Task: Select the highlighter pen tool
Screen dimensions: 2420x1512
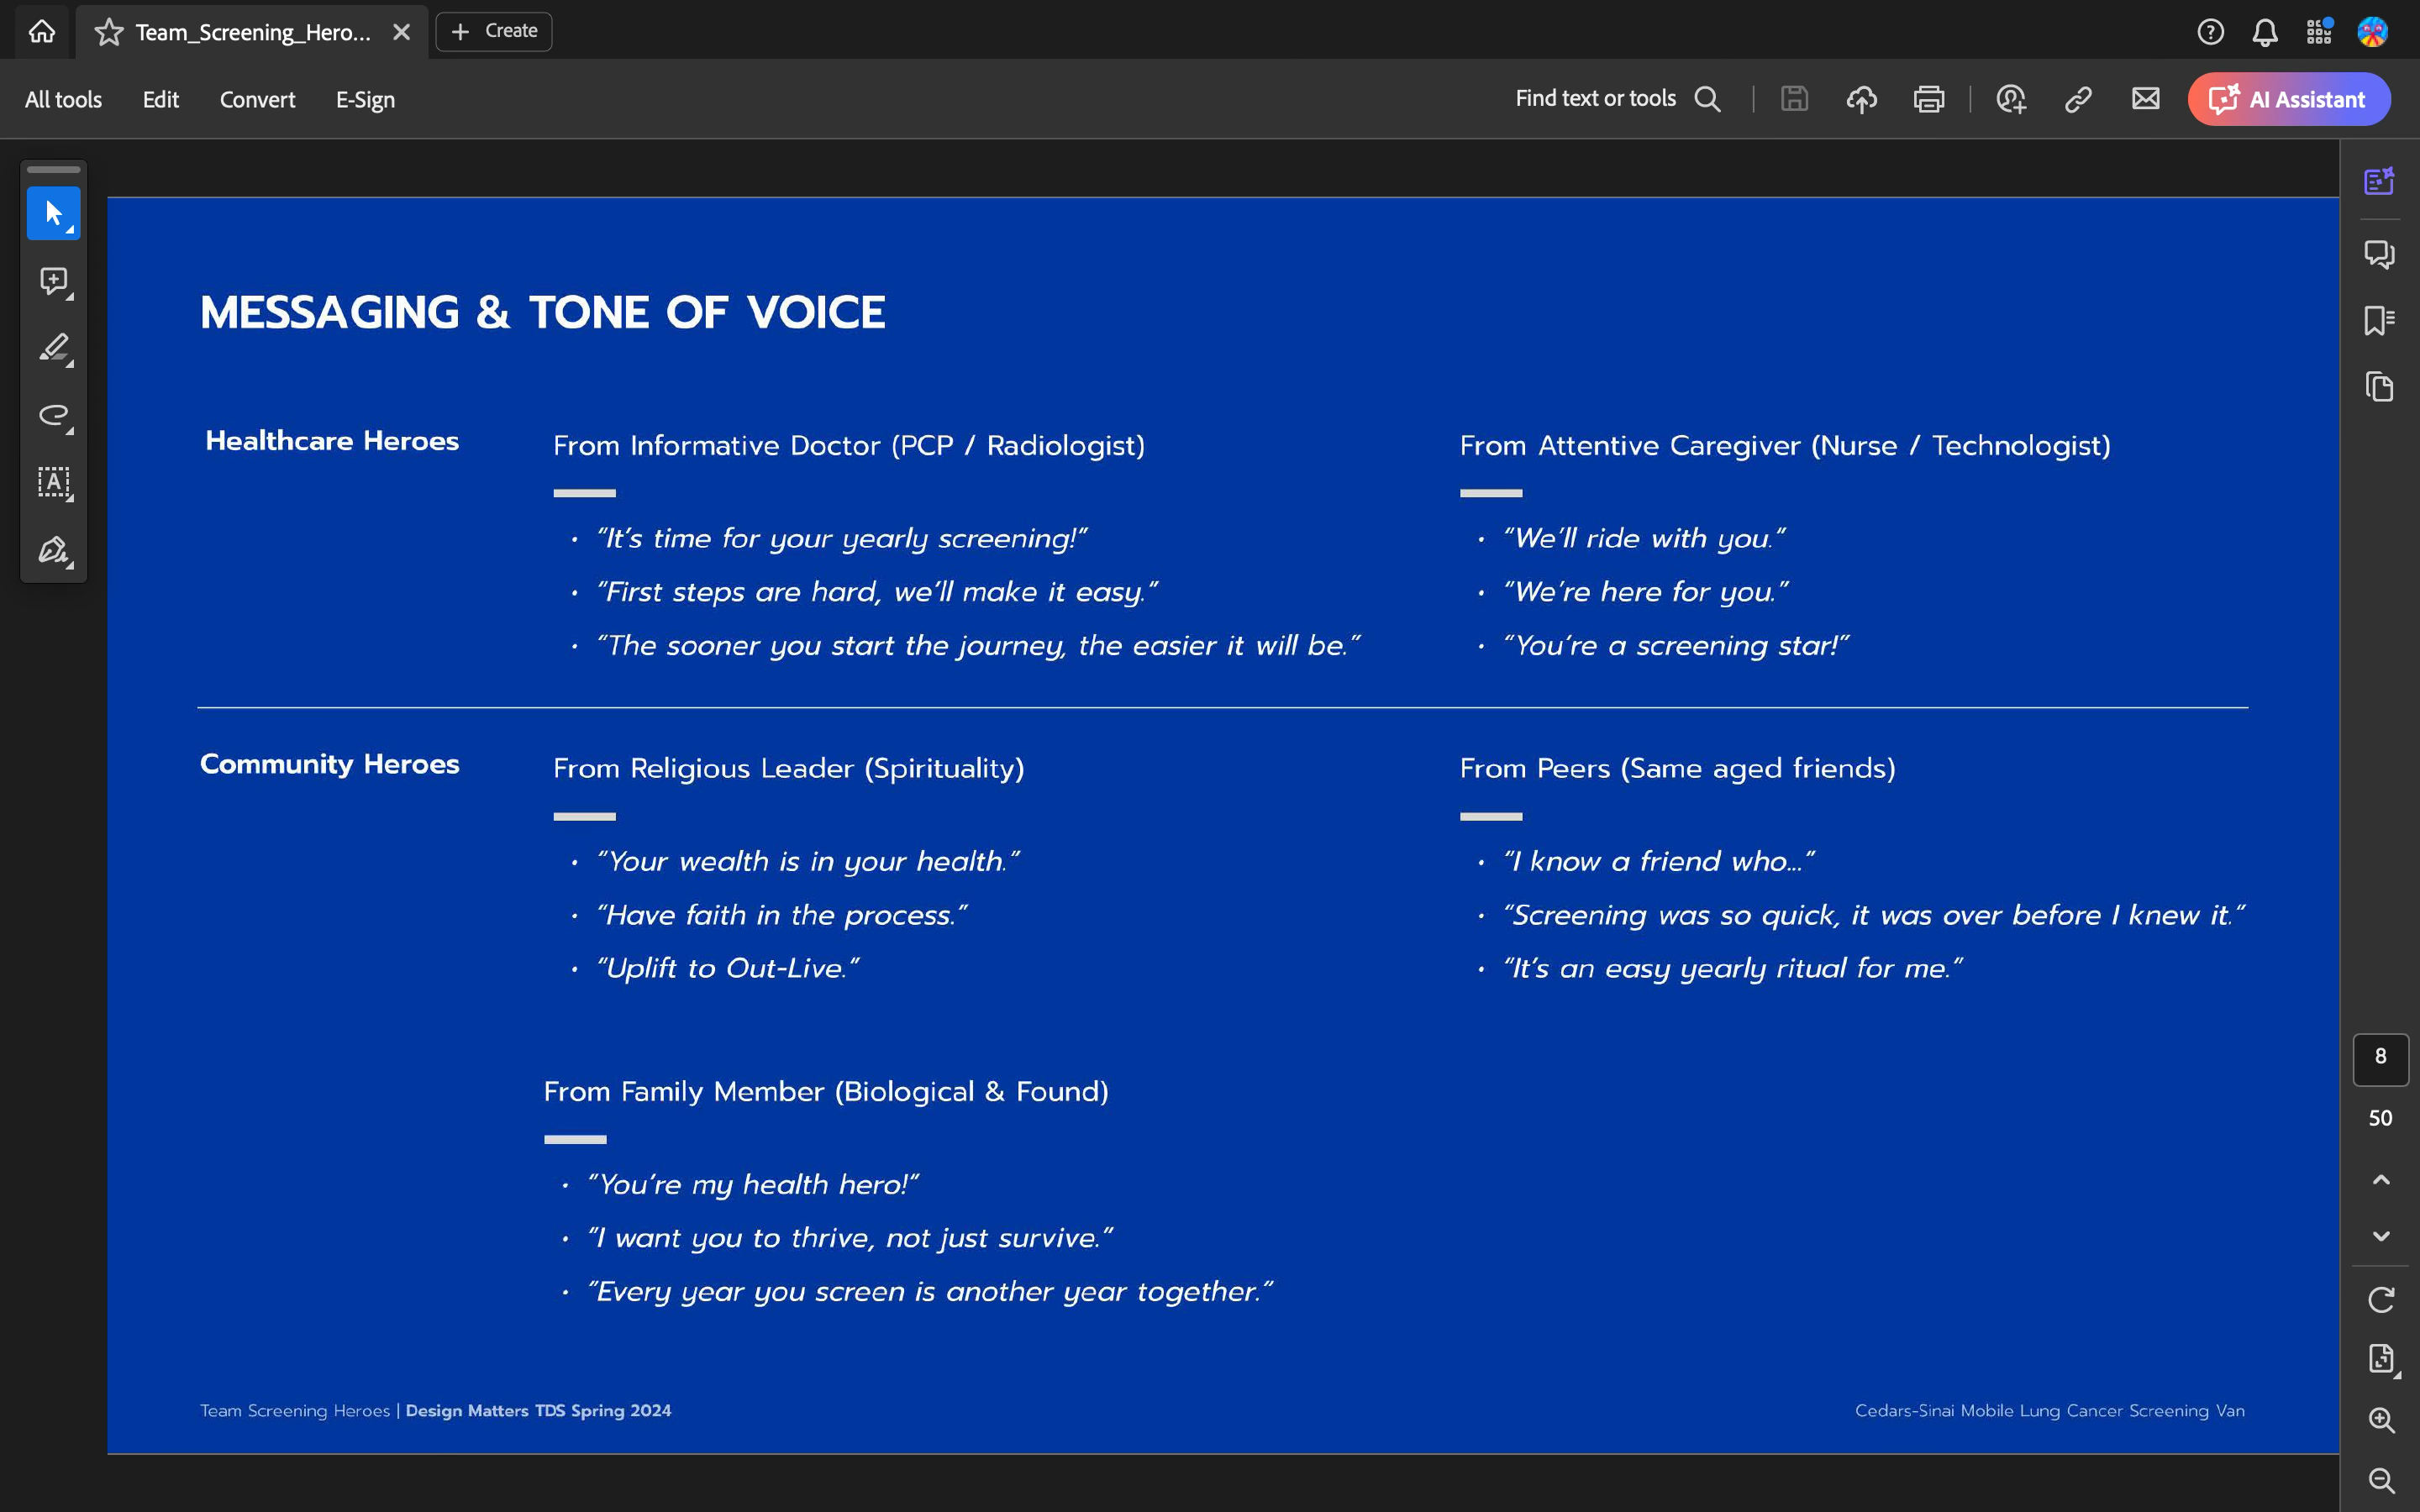Action: point(53,348)
